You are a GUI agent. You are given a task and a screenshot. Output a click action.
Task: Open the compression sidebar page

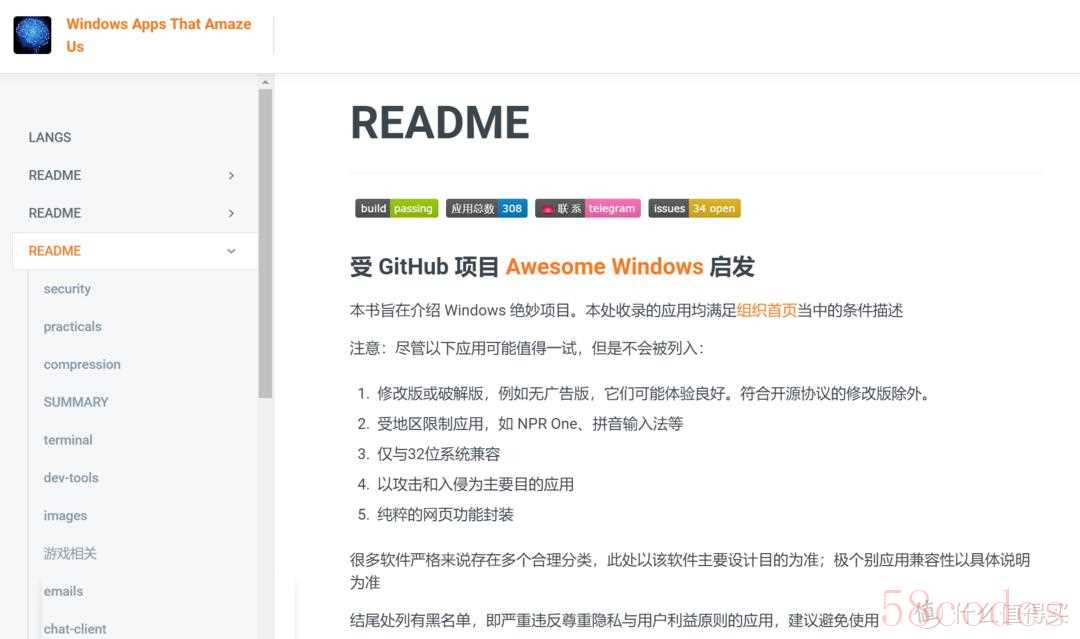[82, 364]
